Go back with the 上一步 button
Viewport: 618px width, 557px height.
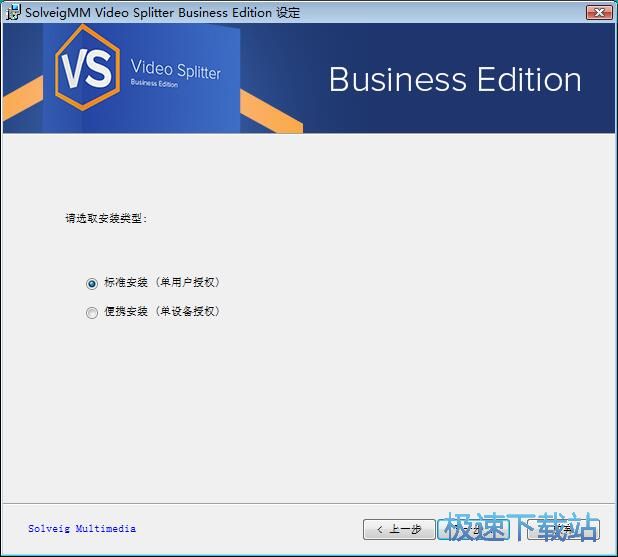[x=399, y=529]
